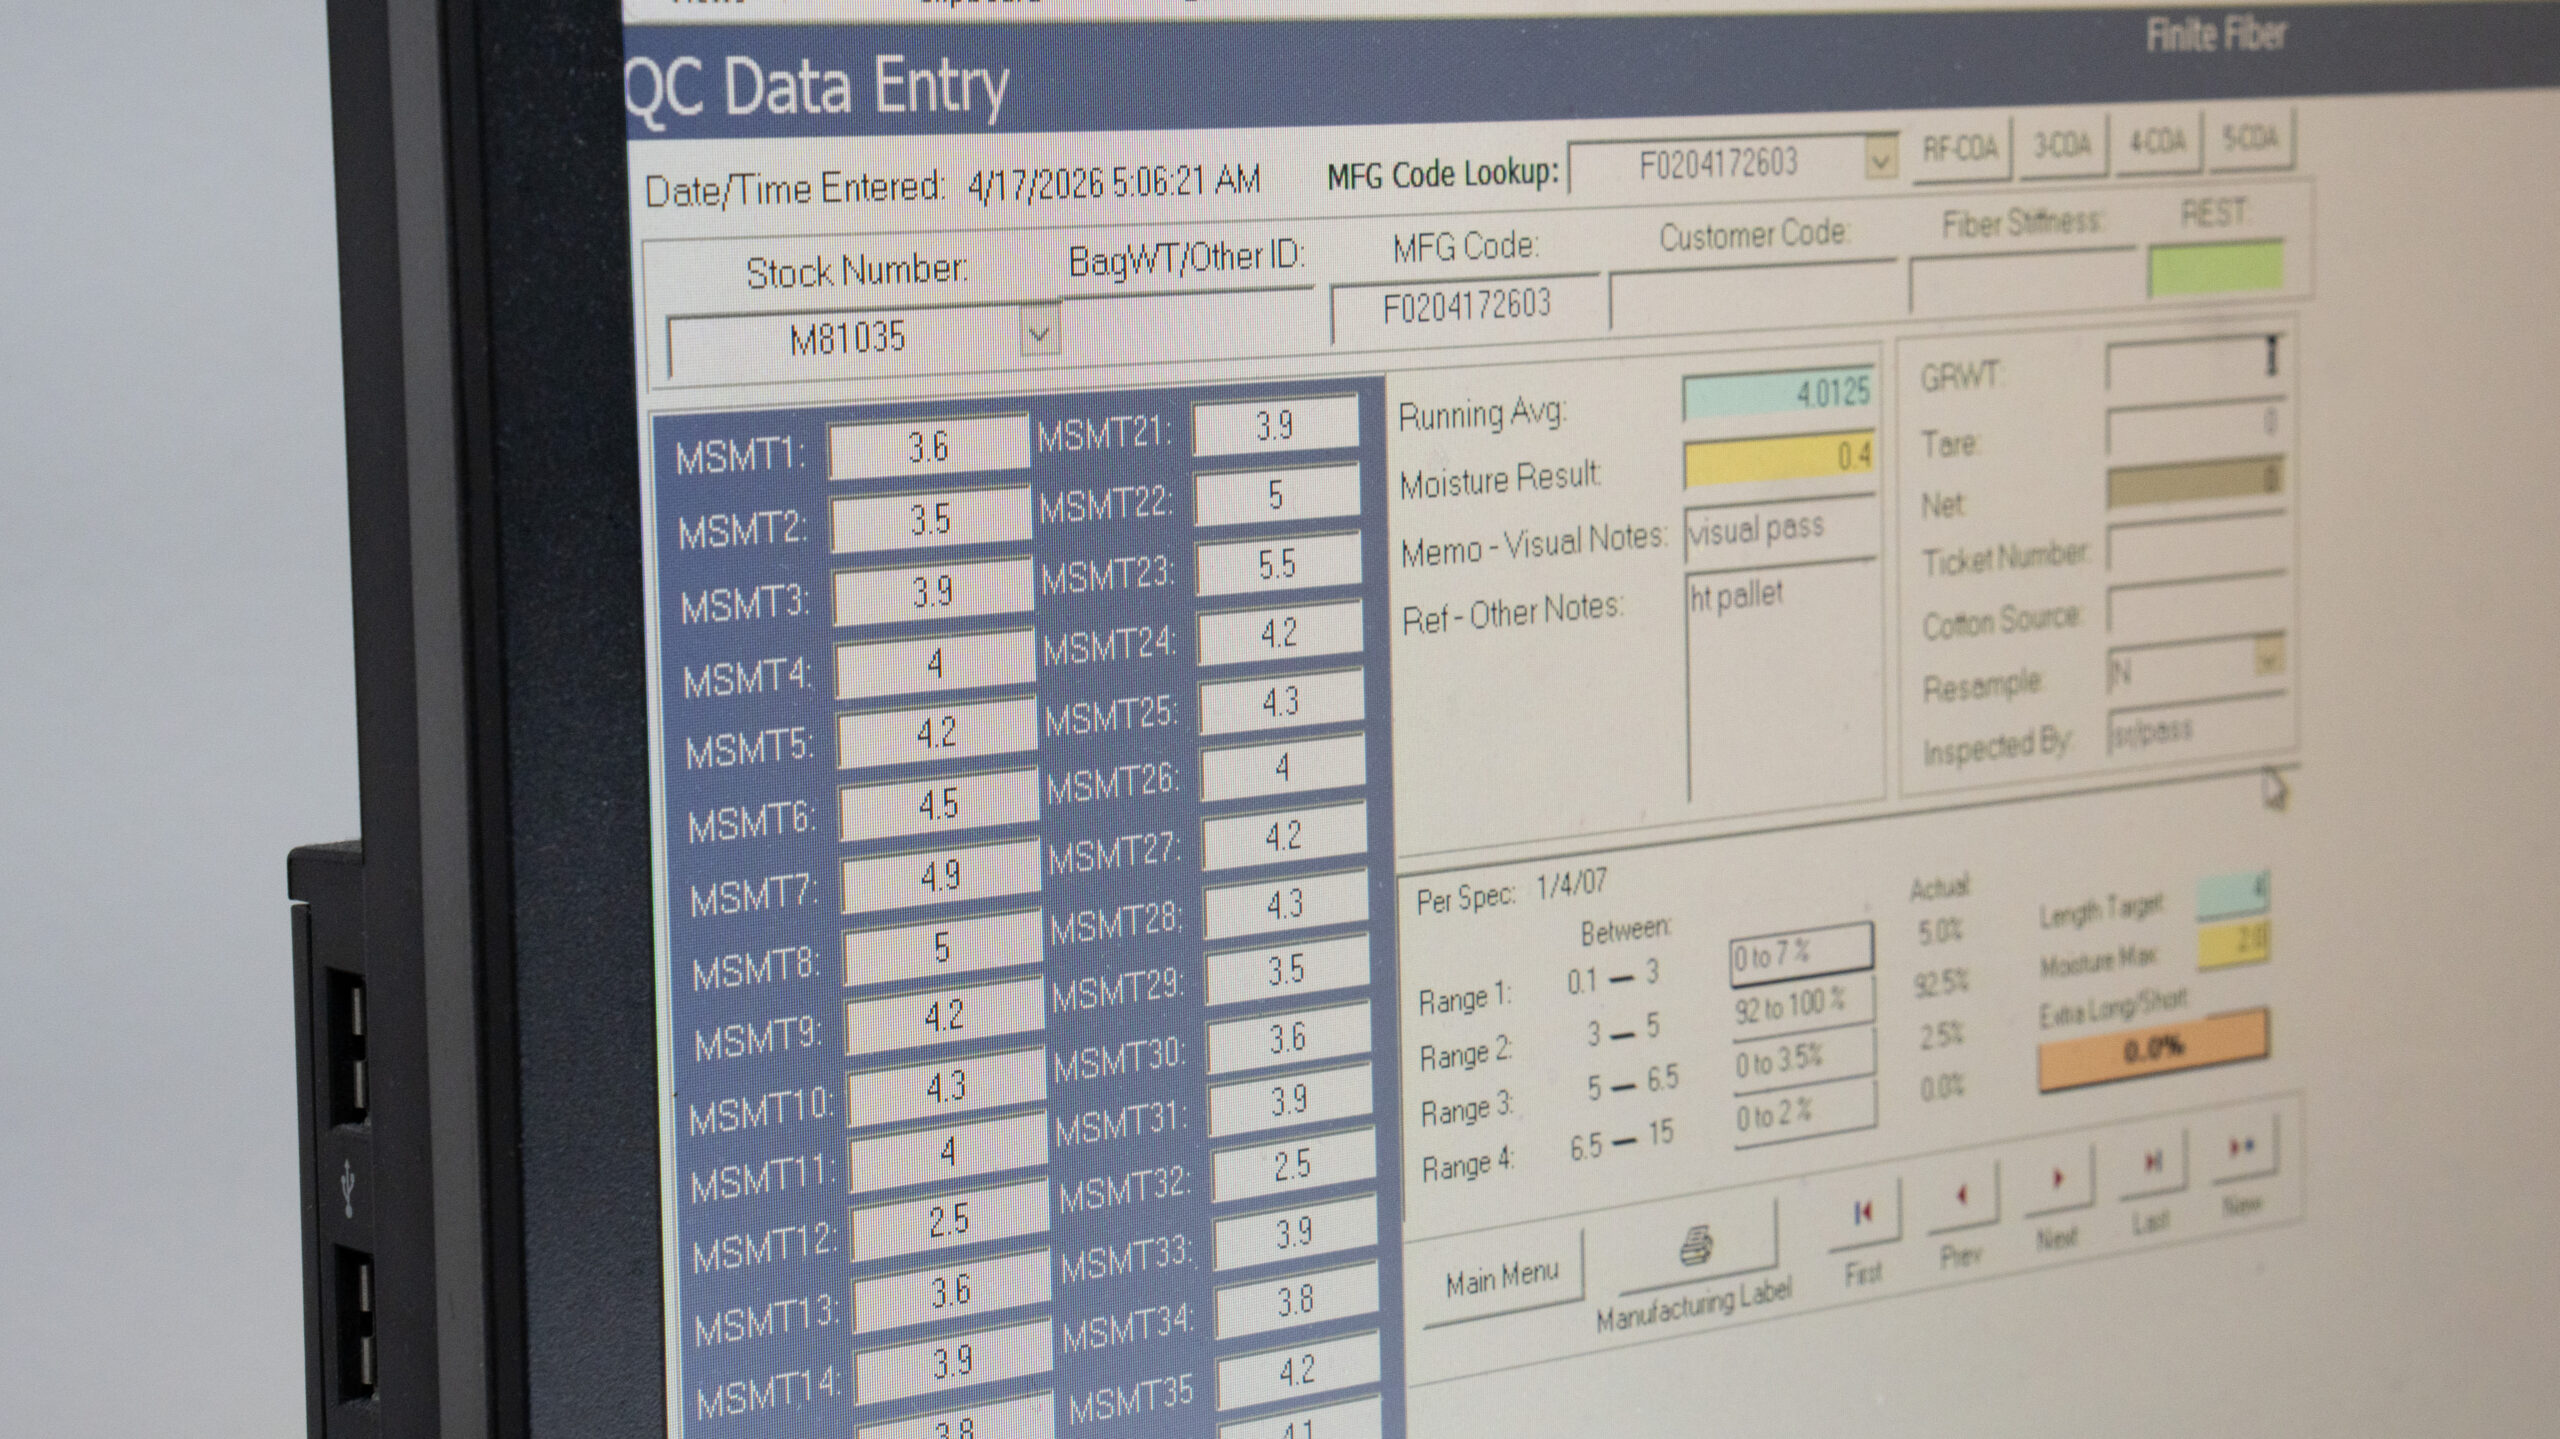Open the Resample dropdown arrow
The width and height of the screenshot is (2560, 1439).
2268,660
